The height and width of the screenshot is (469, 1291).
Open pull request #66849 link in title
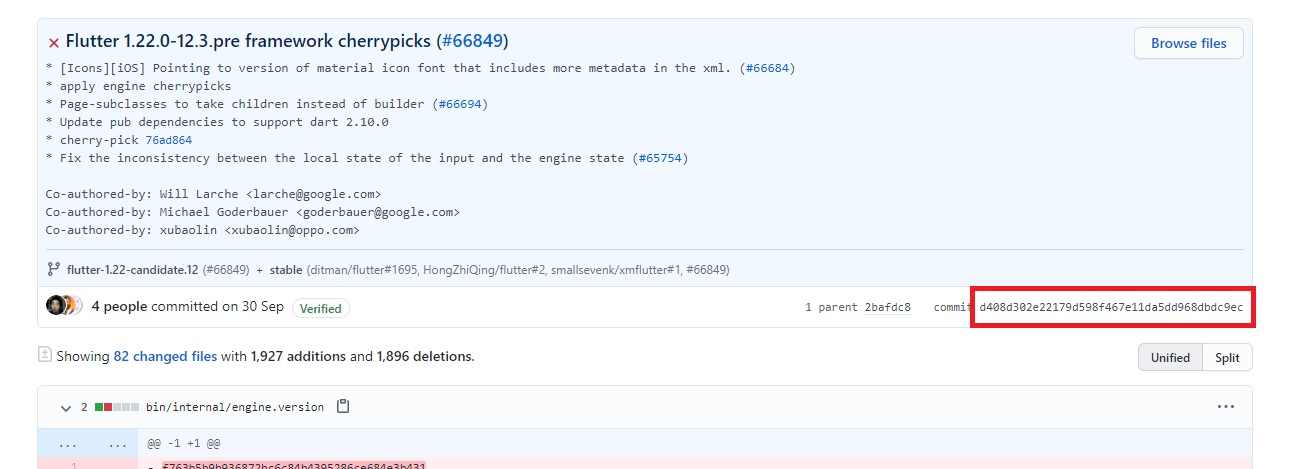tap(472, 42)
